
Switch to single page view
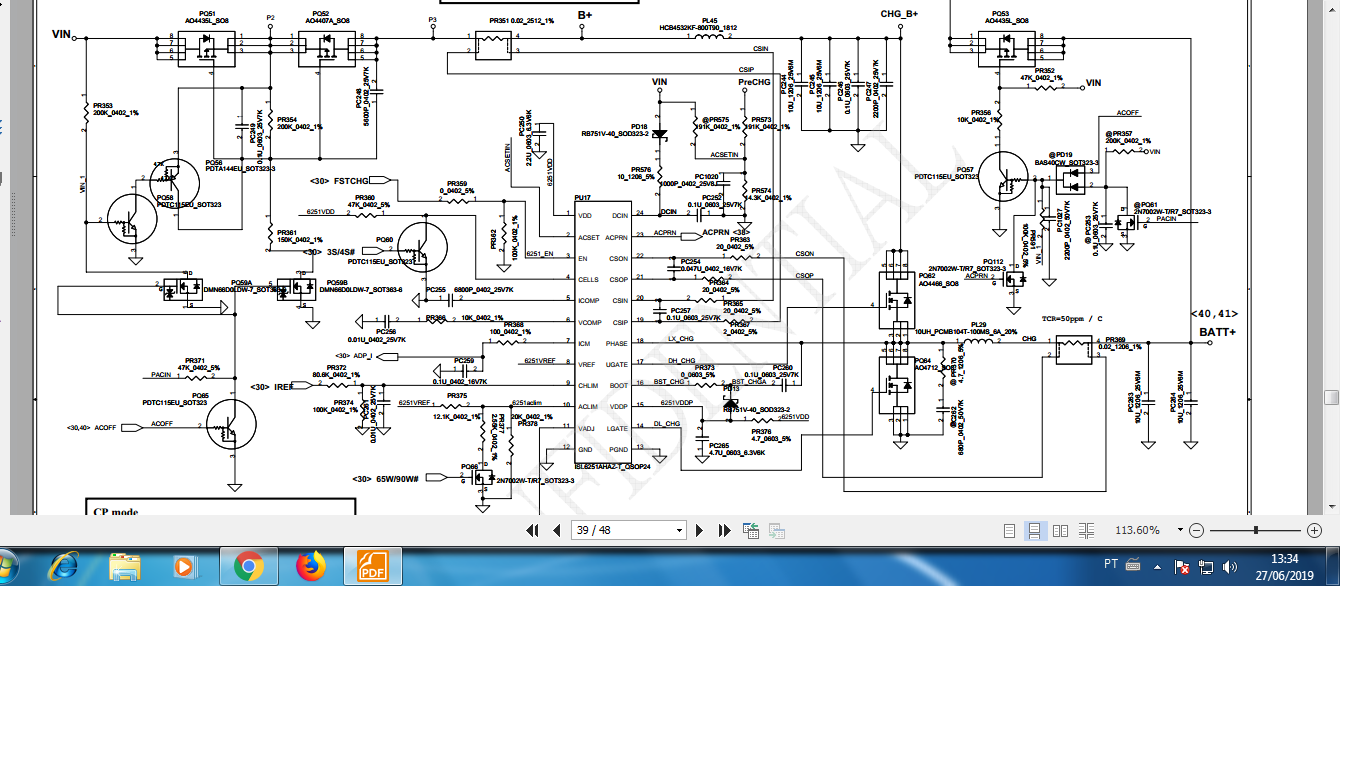(1009, 530)
